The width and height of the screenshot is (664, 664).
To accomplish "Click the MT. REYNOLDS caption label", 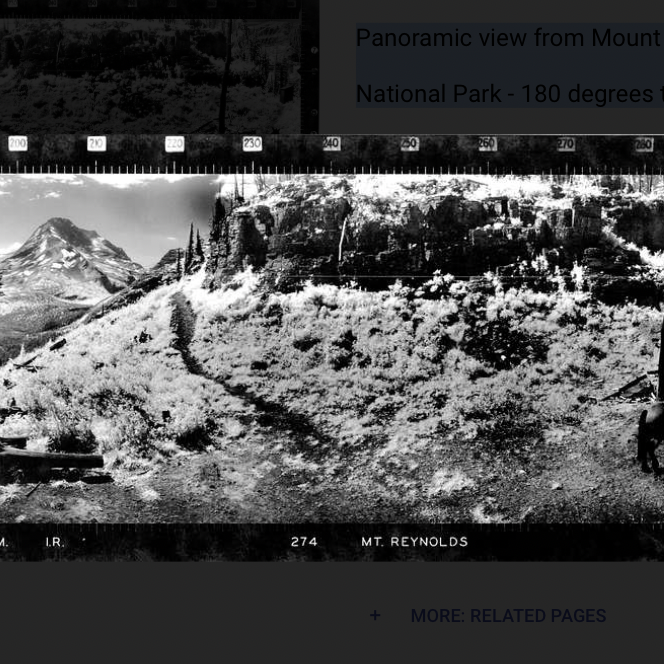I will [x=414, y=542].
